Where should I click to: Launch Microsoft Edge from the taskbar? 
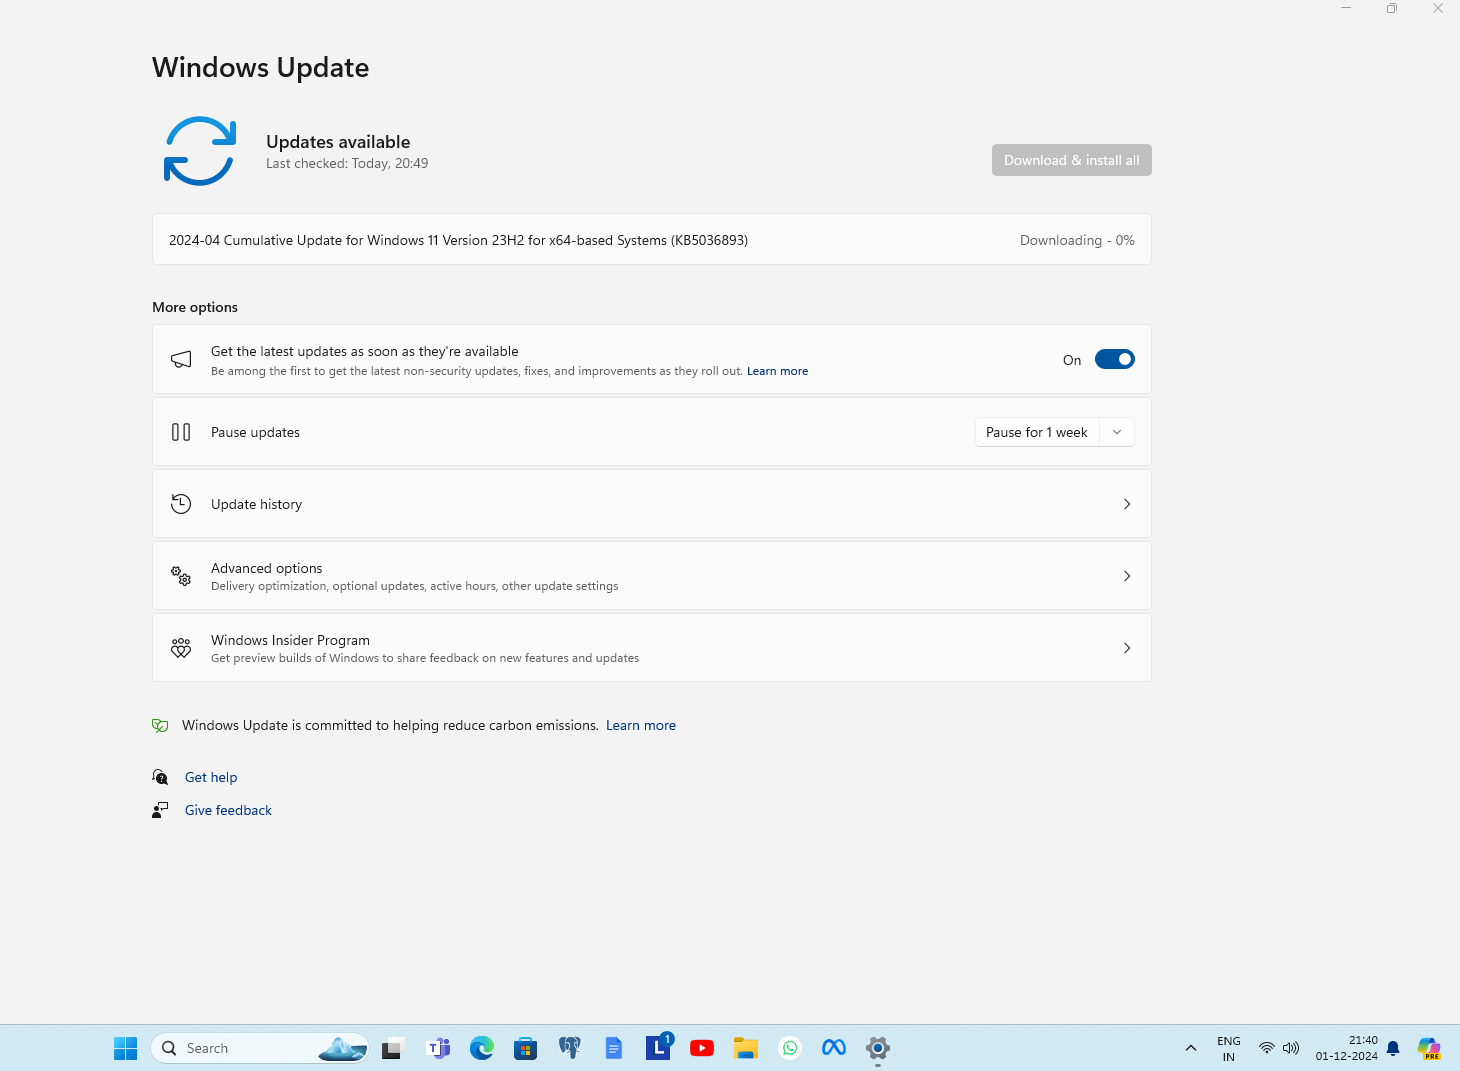tap(482, 1048)
